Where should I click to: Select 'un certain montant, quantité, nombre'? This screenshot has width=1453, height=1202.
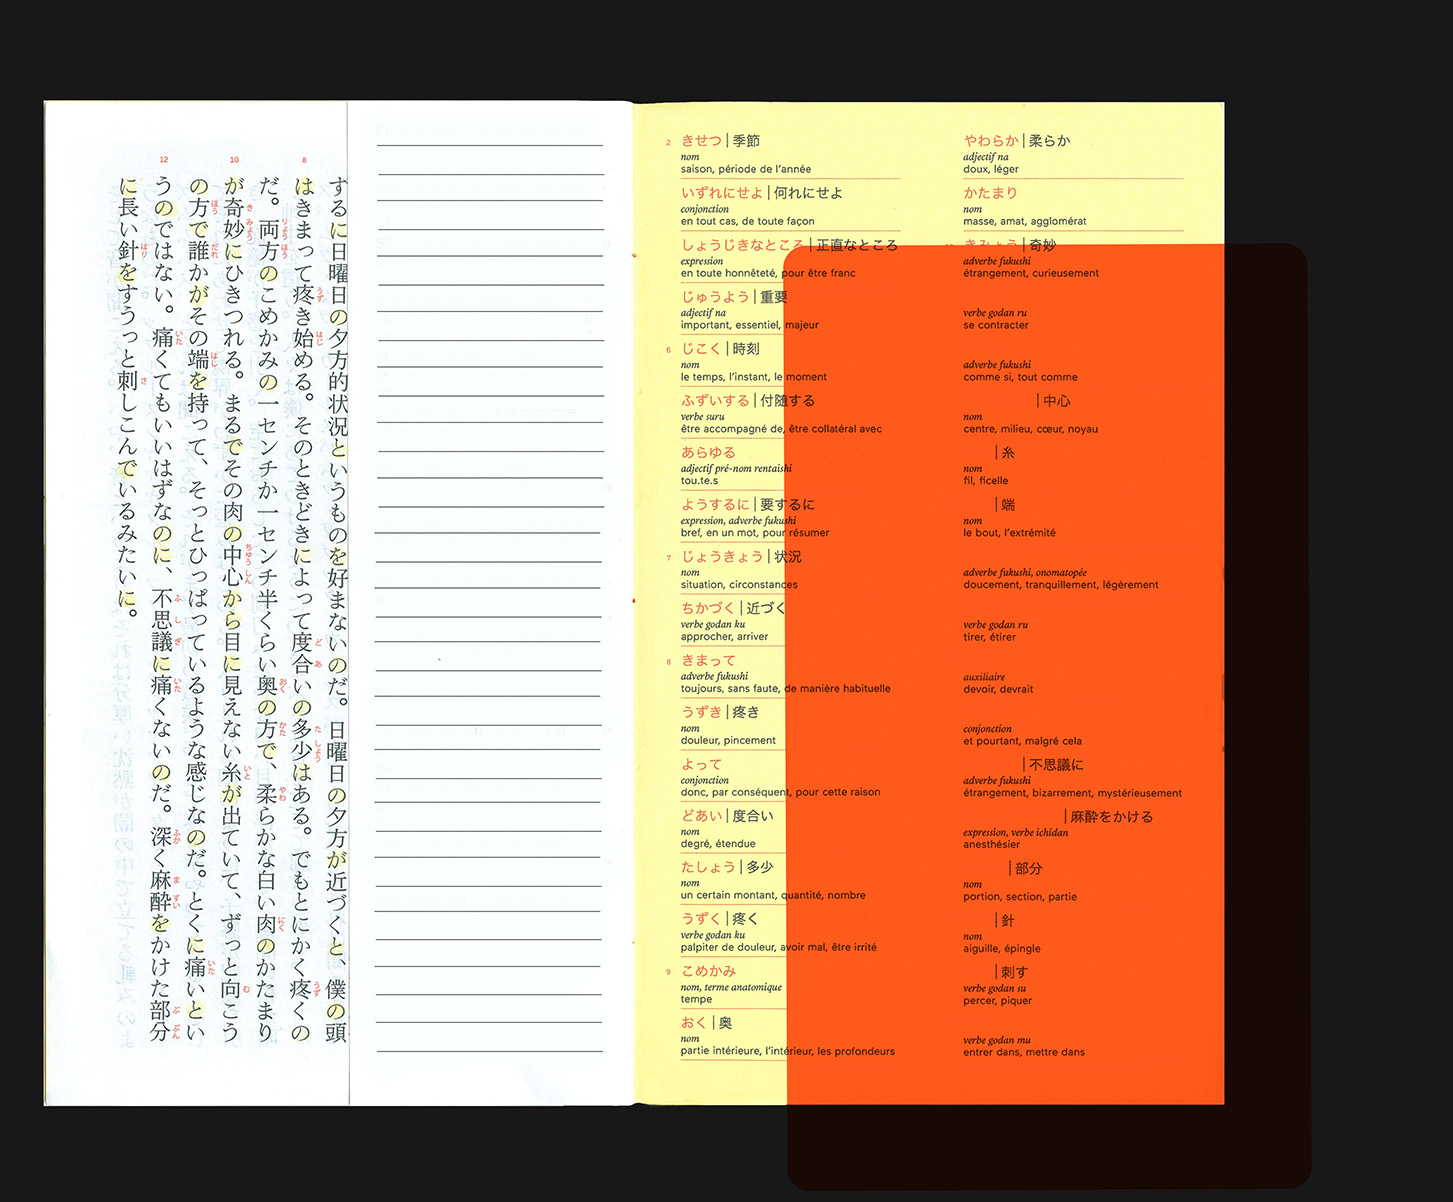point(773,896)
